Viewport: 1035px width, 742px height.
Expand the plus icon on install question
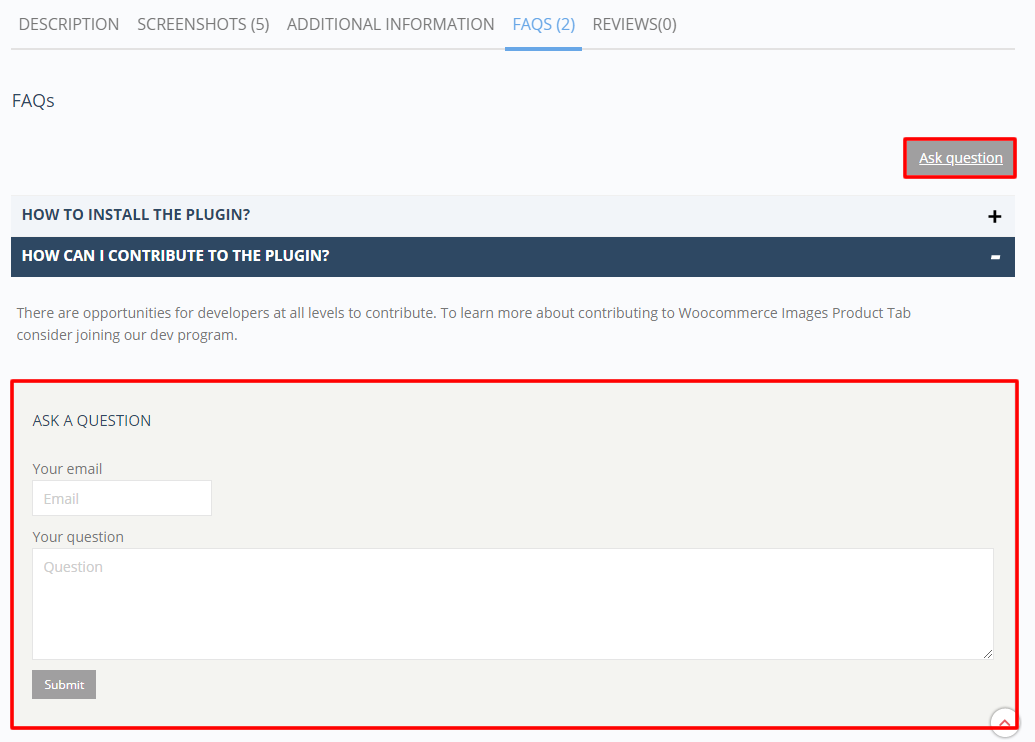[x=994, y=216]
